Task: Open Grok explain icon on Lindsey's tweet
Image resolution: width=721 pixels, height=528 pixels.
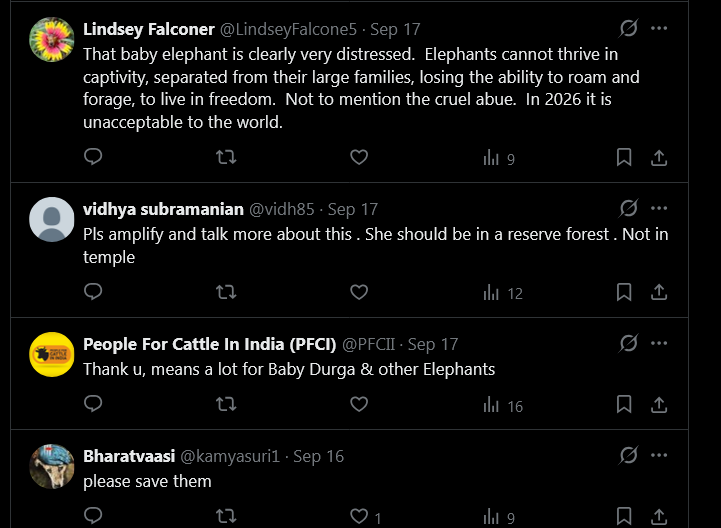Action: click(x=628, y=28)
